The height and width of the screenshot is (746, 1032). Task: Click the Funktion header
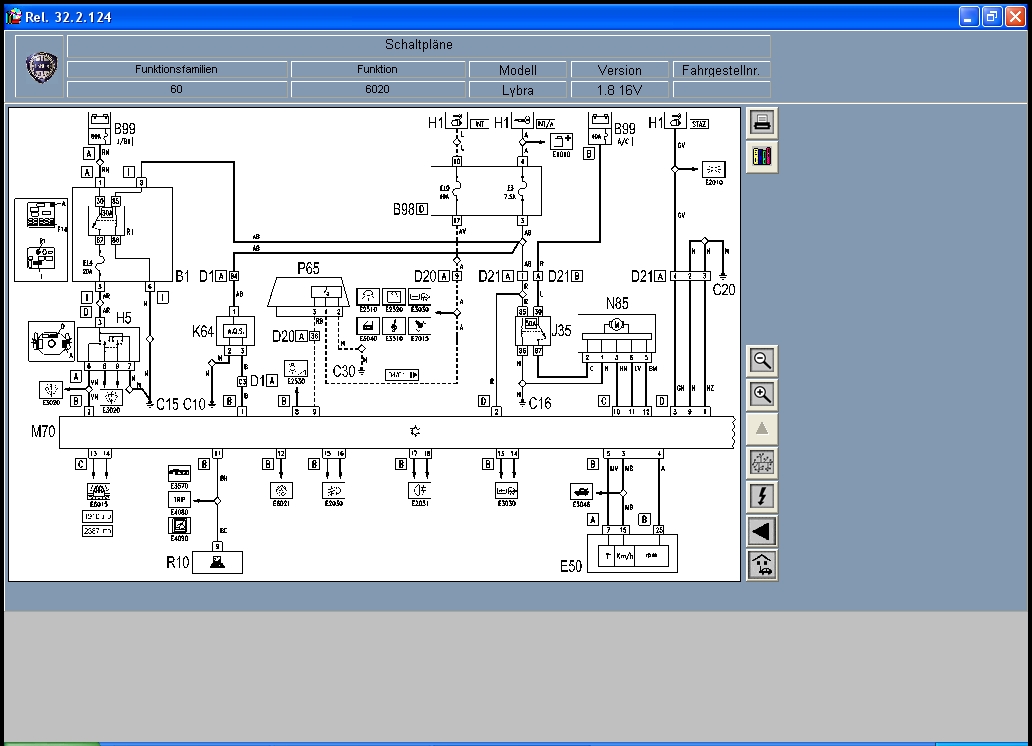point(378,69)
